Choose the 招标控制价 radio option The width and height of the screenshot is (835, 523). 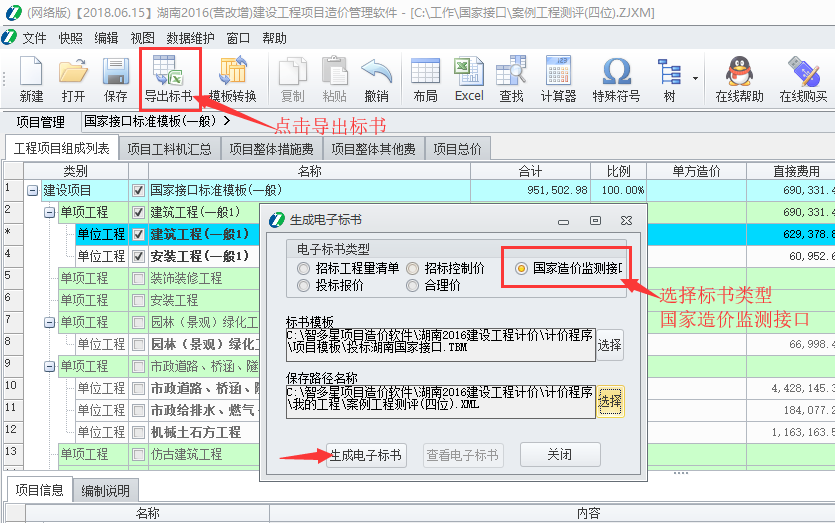point(413,268)
